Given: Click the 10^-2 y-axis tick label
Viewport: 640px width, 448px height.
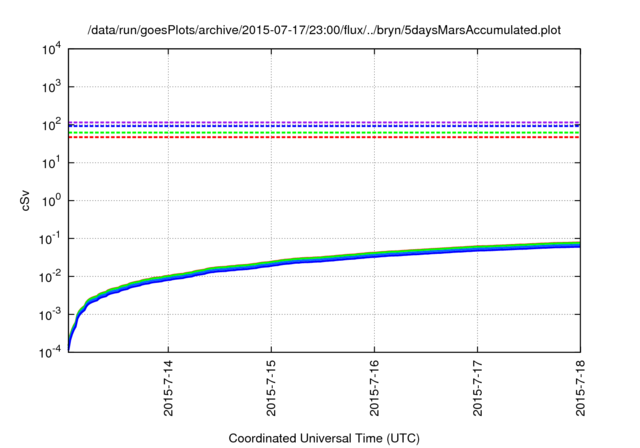Looking at the screenshot, I should [50, 277].
